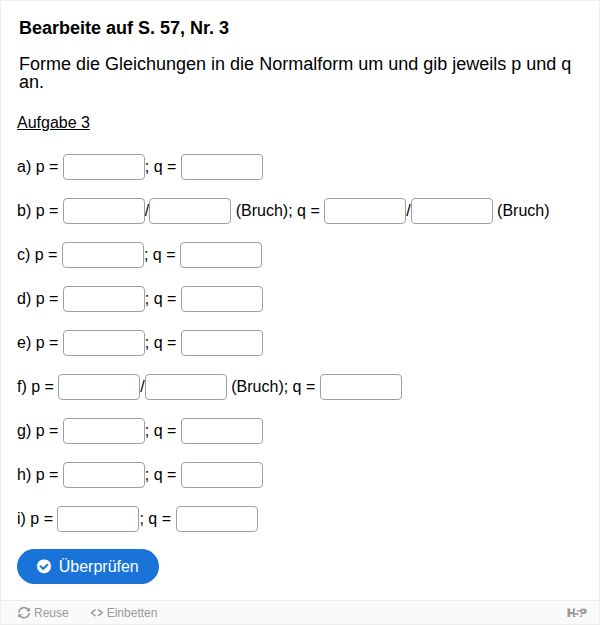Select the q field for h)

(222, 475)
